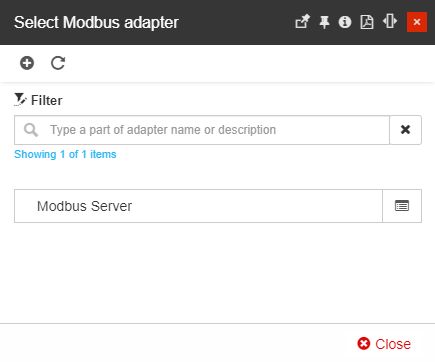Image resolution: width=435 pixels, height=362 pixels.
Task: Open the PDF documentation icon
Action: coord(367,22)
